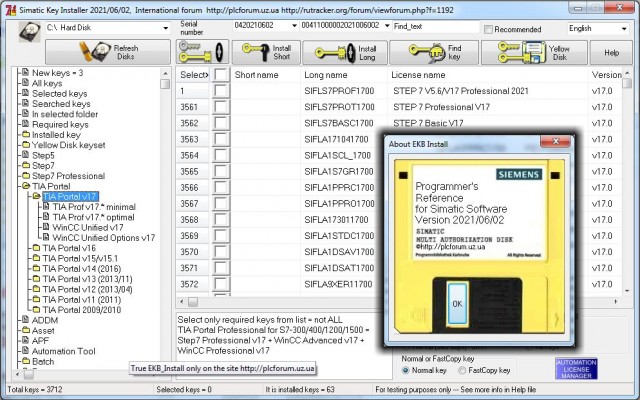This screenshot has width=640, height=400.
Task: Click Install Short key button
Action: (x=266, y=52)
